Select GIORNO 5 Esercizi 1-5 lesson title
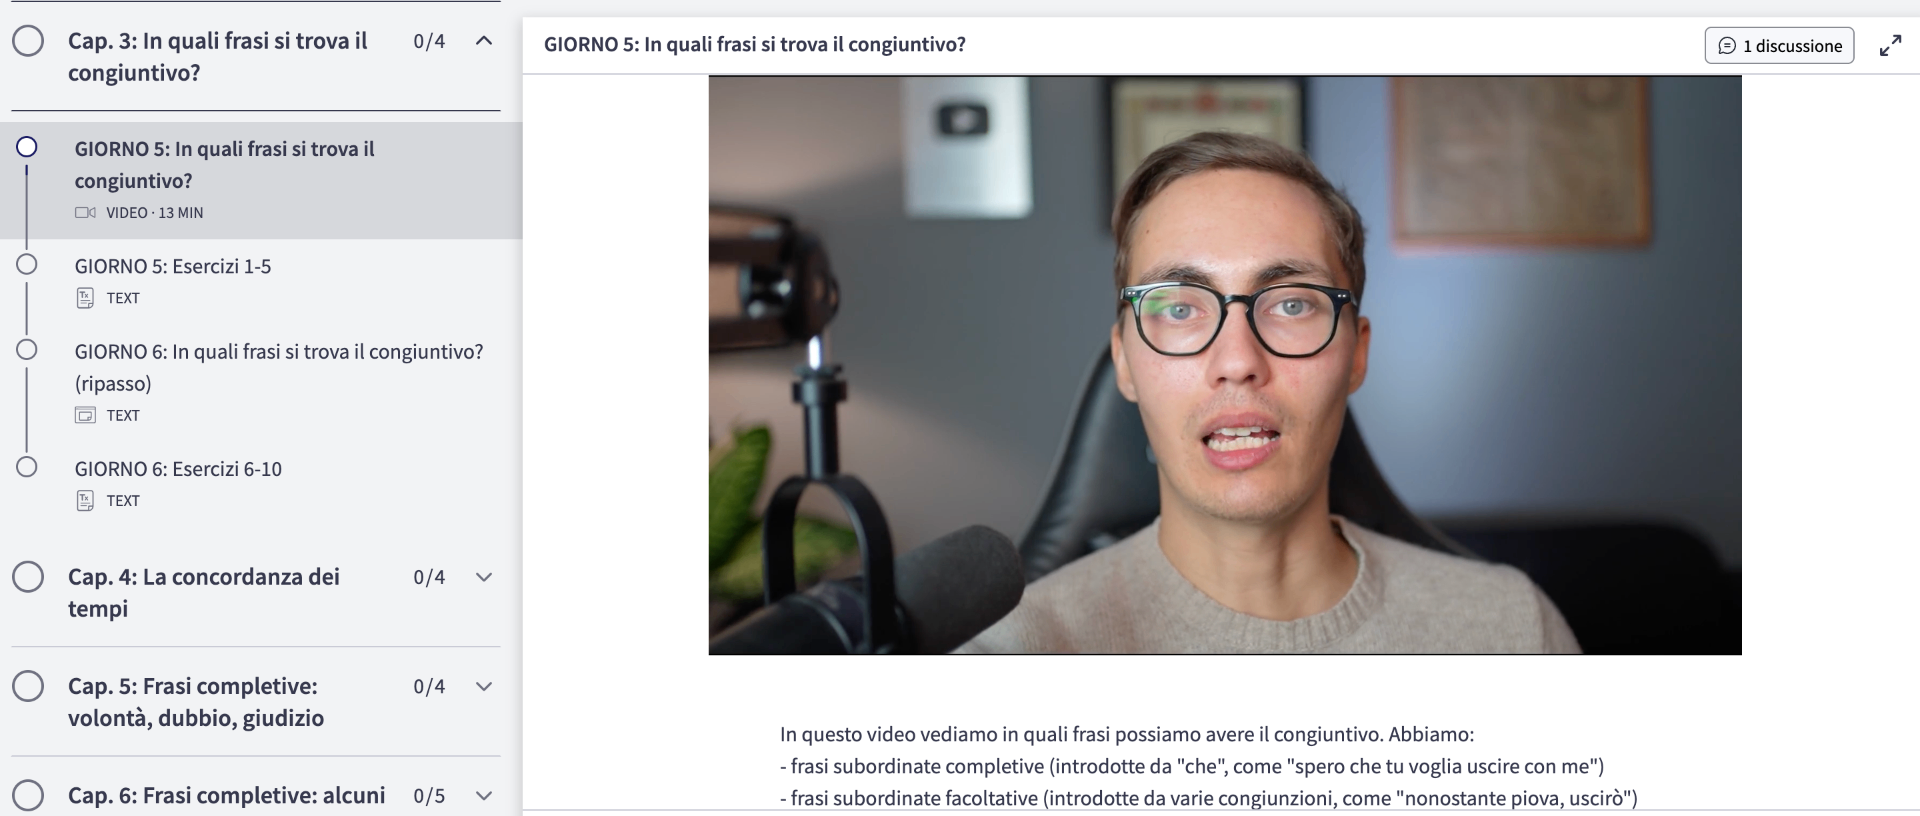 coord(173,266)
